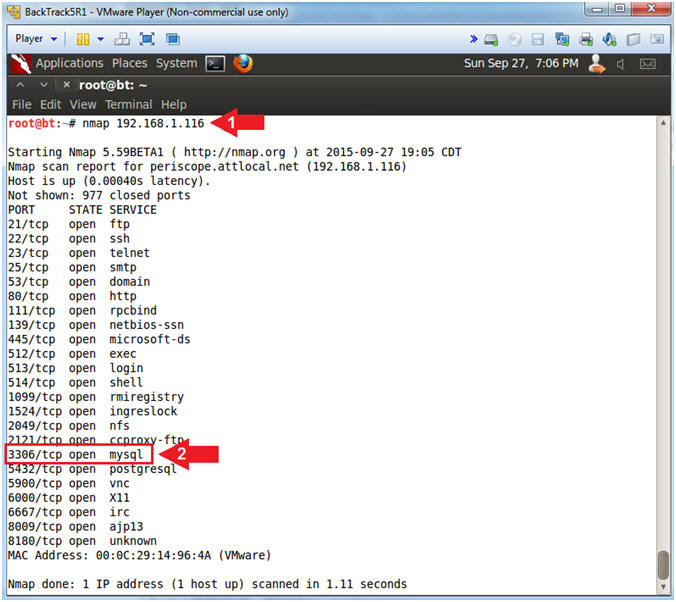This screenshot has height=602, width=676.
Task: Click the sound card device icon
Action: [609, 39]
